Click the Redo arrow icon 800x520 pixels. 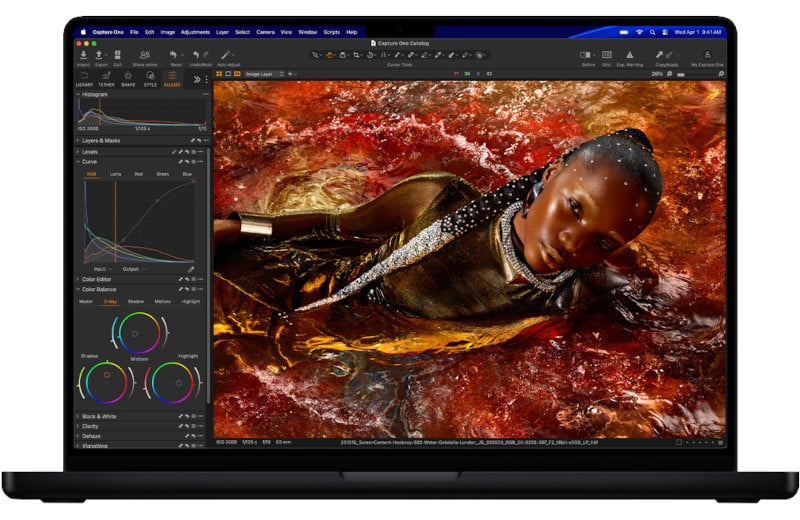[x=206, y=55]
